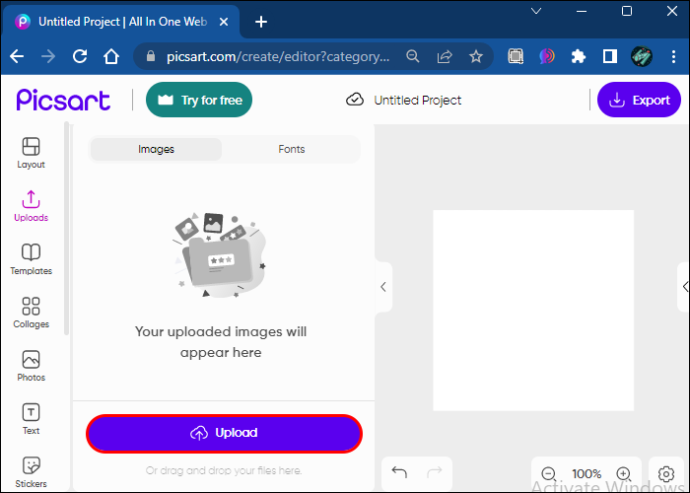Open a new browser tab
Image resolution: width=690 pixels, height=493 pixels.
point(261,22)
